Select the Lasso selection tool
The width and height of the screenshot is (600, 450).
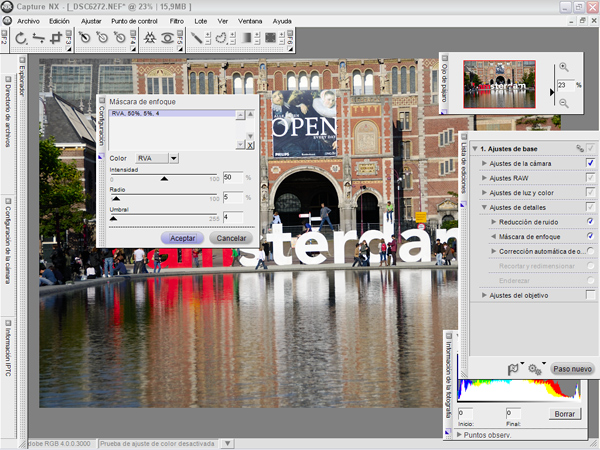click(x=221, y=38)
